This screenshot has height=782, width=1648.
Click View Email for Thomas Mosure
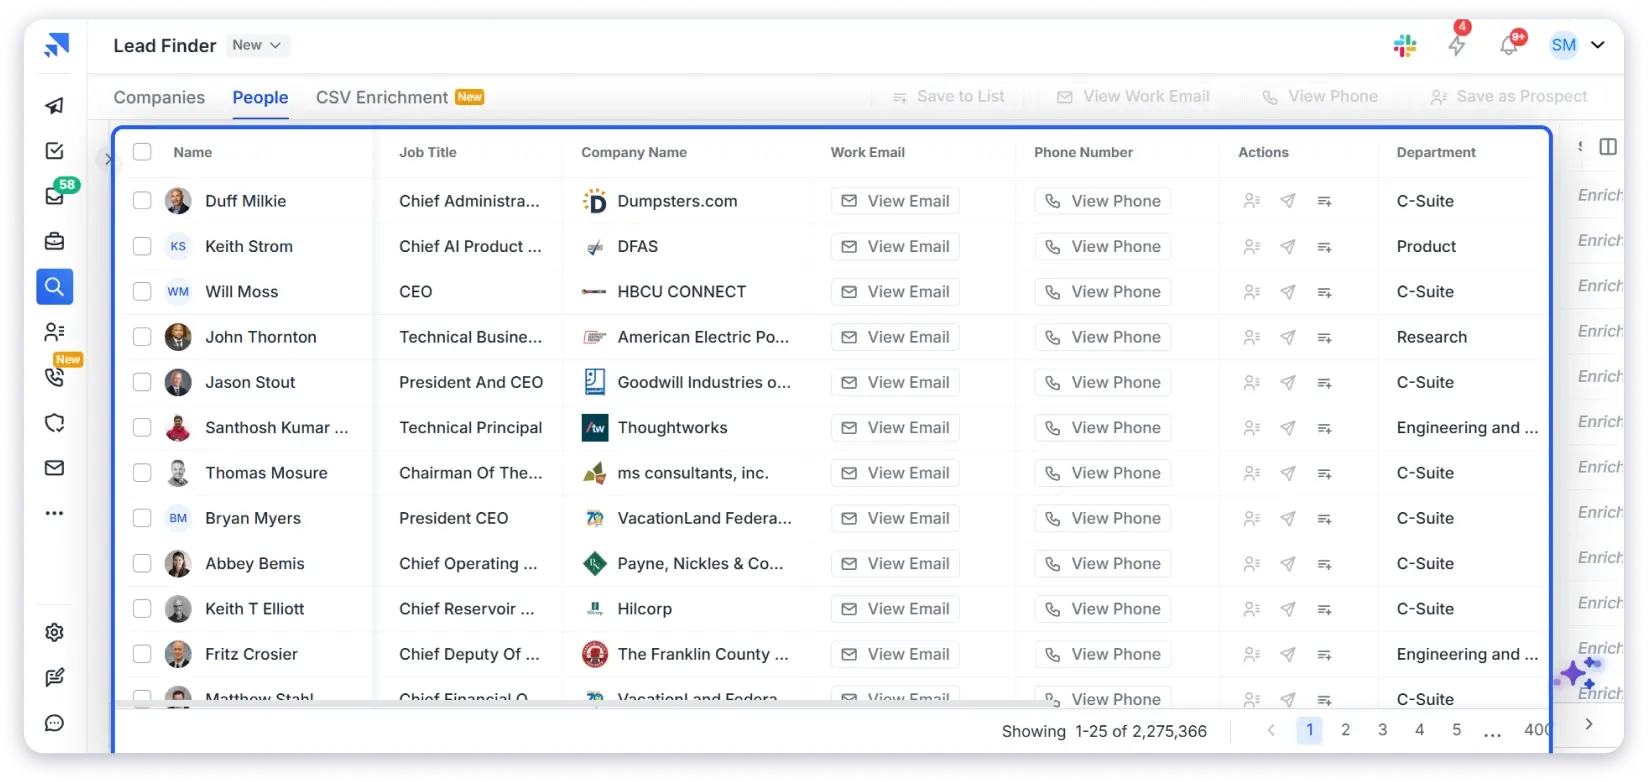(x=895, y=473)
